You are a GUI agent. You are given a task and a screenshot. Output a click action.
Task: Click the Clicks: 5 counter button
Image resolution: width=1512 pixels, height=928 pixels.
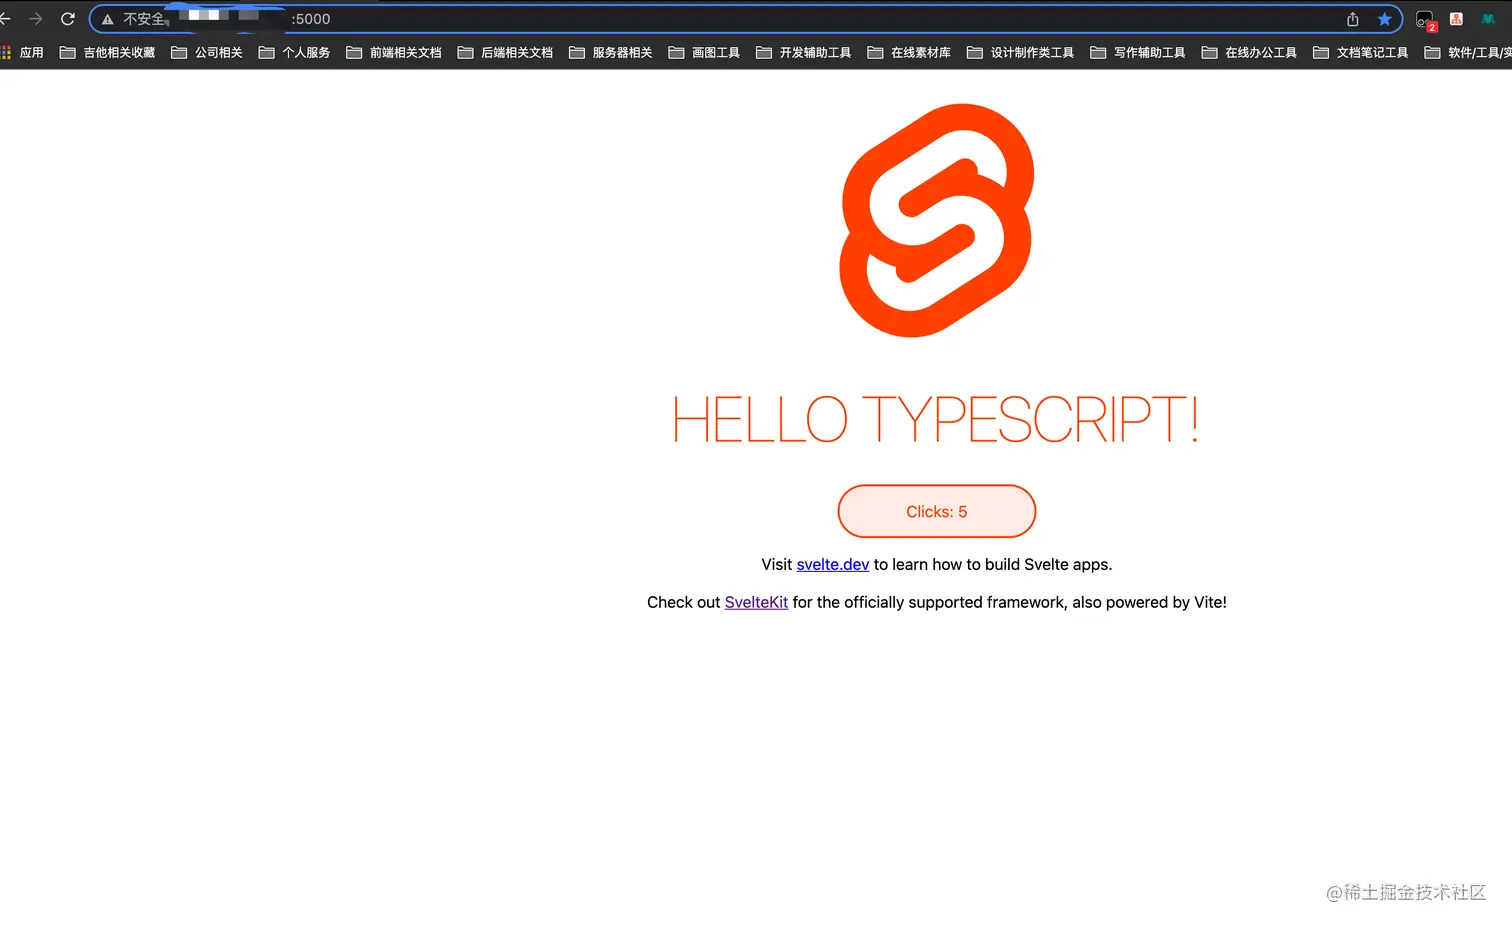pyautogui.click(x=937, y=511)
